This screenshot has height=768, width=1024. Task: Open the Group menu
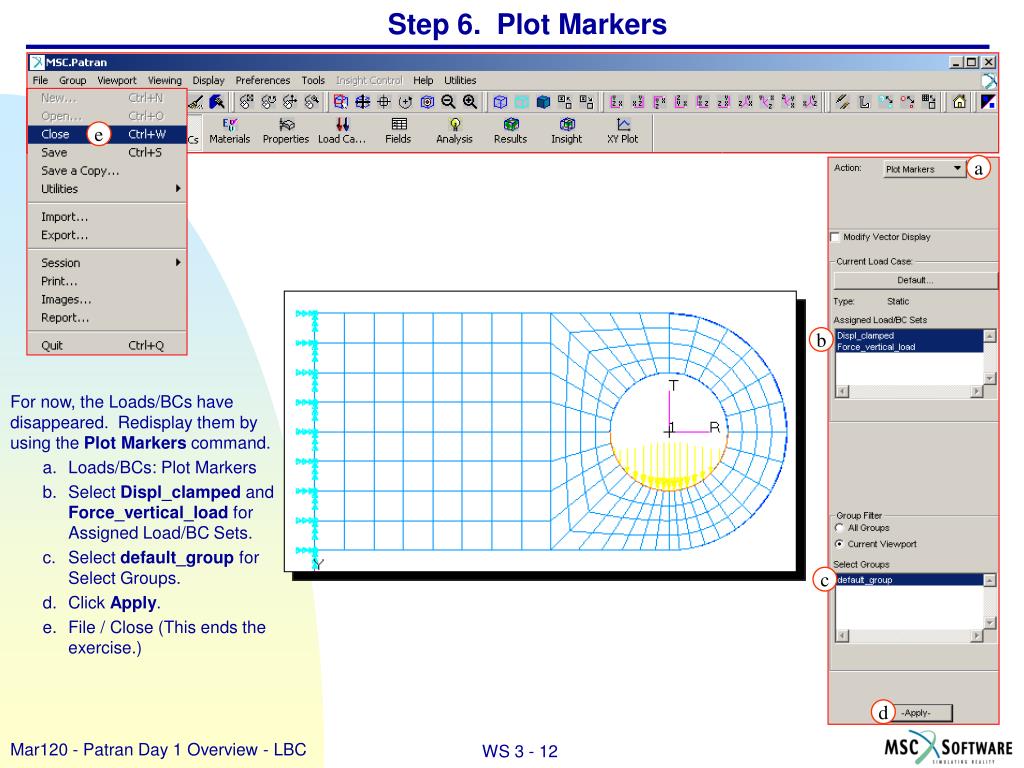(72, 80)
